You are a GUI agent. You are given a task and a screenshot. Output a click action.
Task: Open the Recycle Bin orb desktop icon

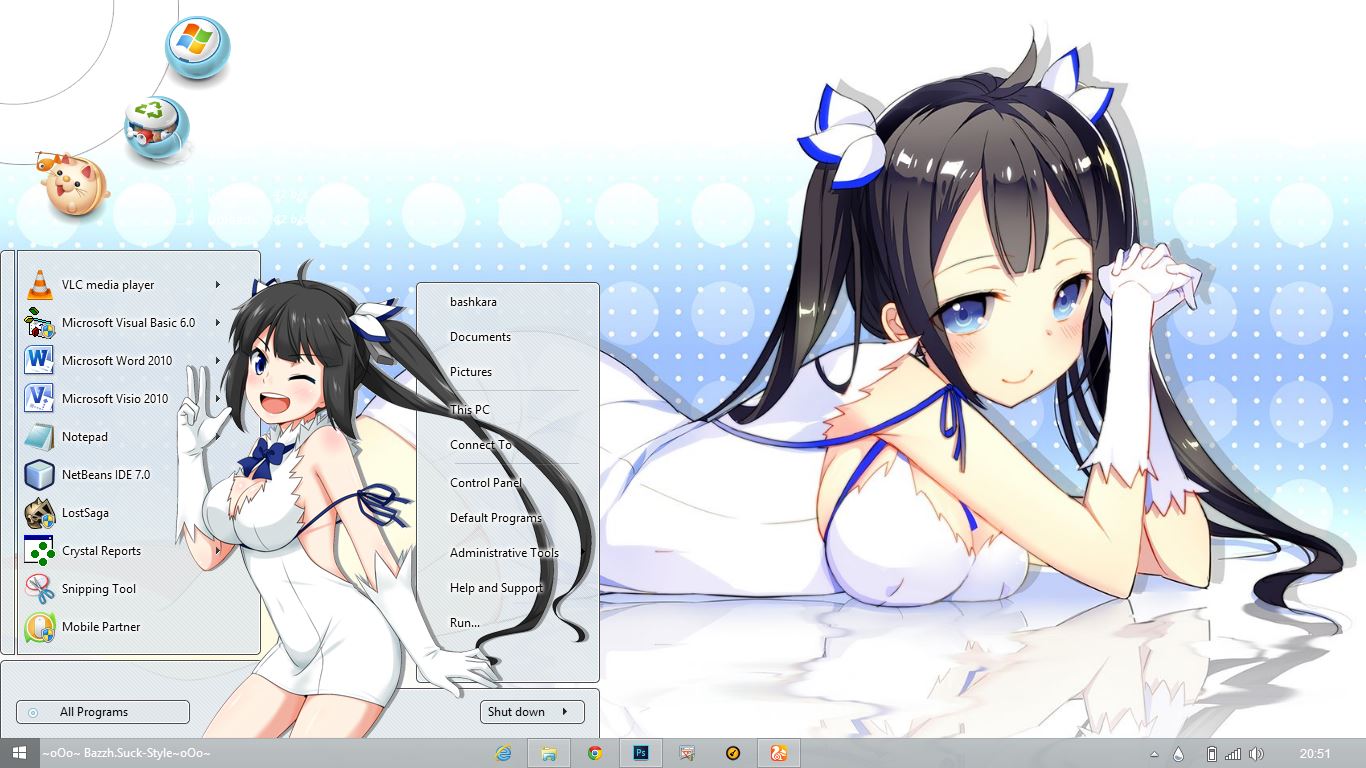[x=157, y=128]
